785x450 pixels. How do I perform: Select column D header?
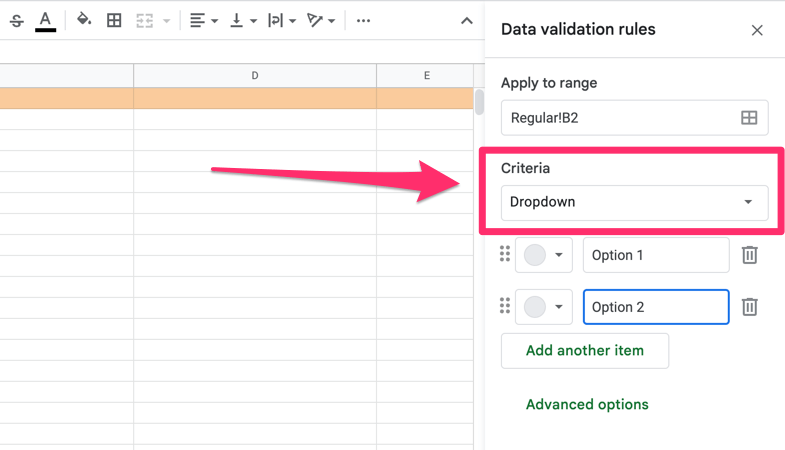[x=255, y=76]
